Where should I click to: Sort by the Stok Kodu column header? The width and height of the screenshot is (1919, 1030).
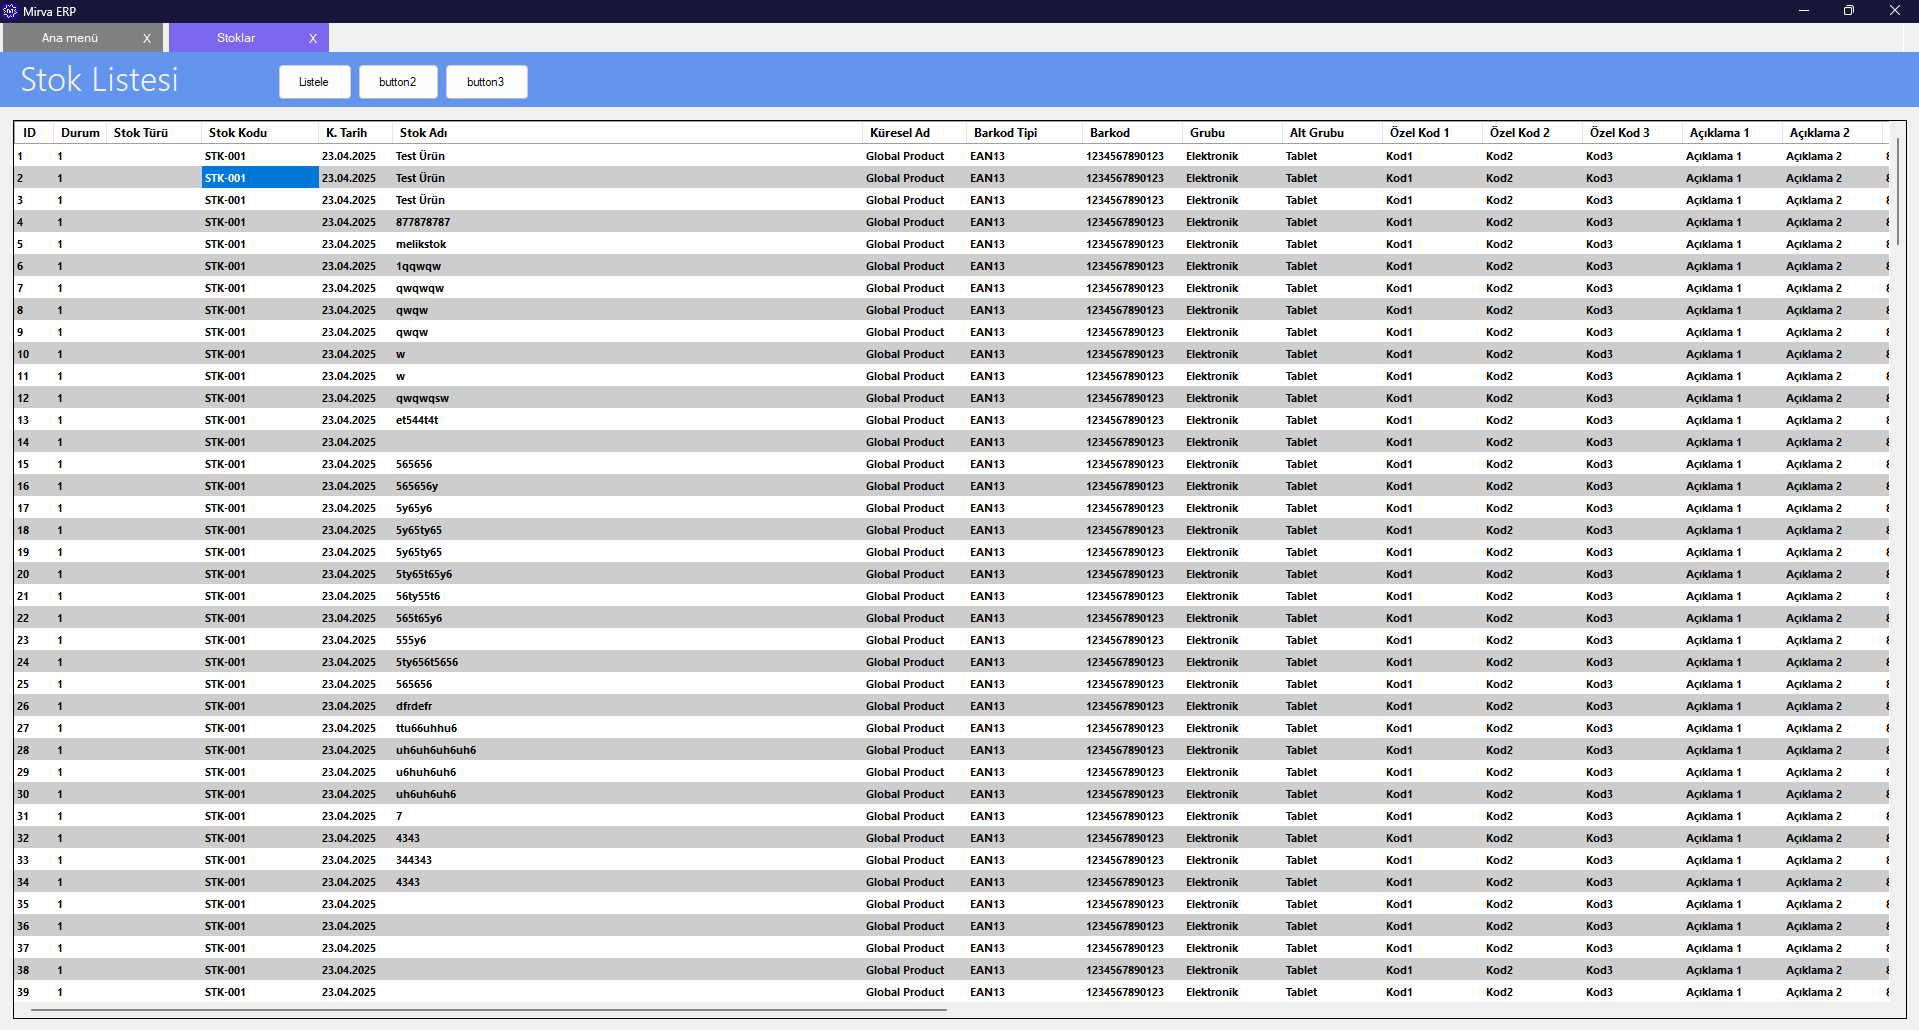point(238,133)
